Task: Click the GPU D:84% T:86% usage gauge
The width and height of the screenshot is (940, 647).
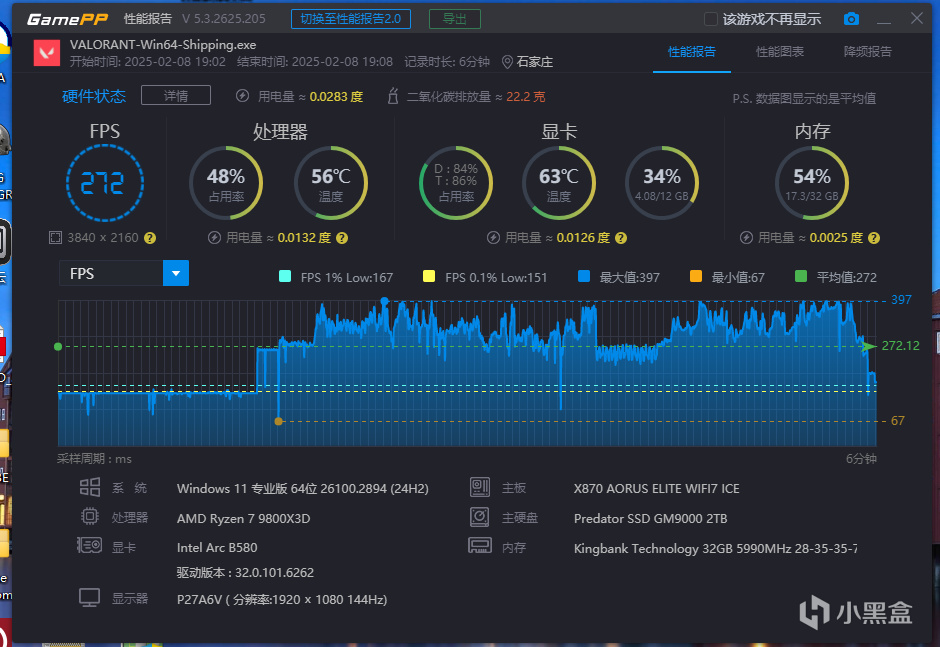Action: click(456, 183)
